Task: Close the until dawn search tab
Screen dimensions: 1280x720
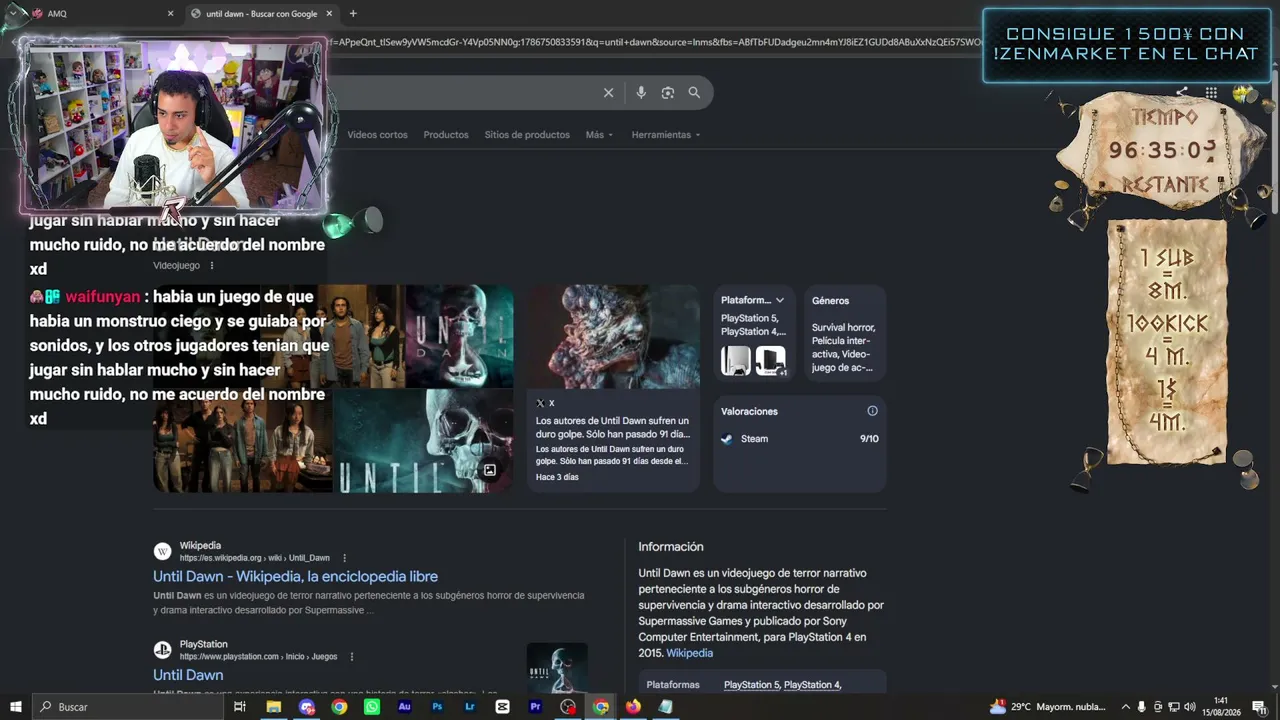Action: coord(329,14)
